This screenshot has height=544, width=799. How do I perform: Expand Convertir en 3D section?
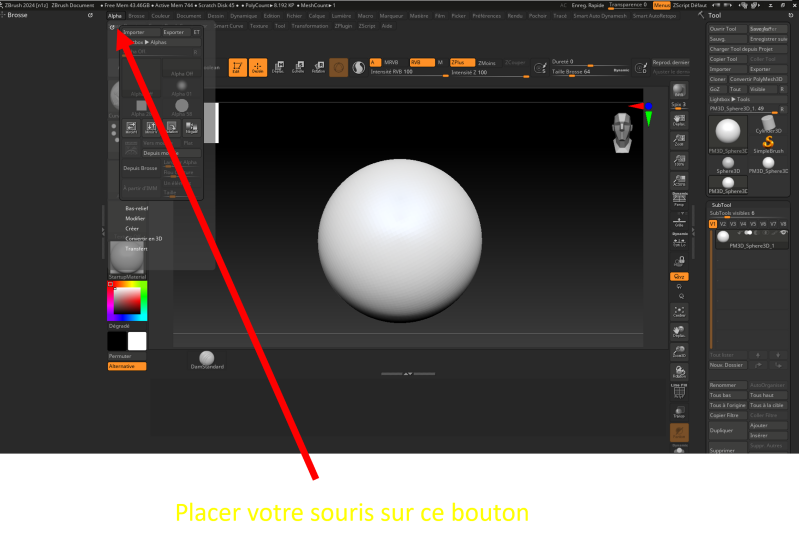[144, 239]
